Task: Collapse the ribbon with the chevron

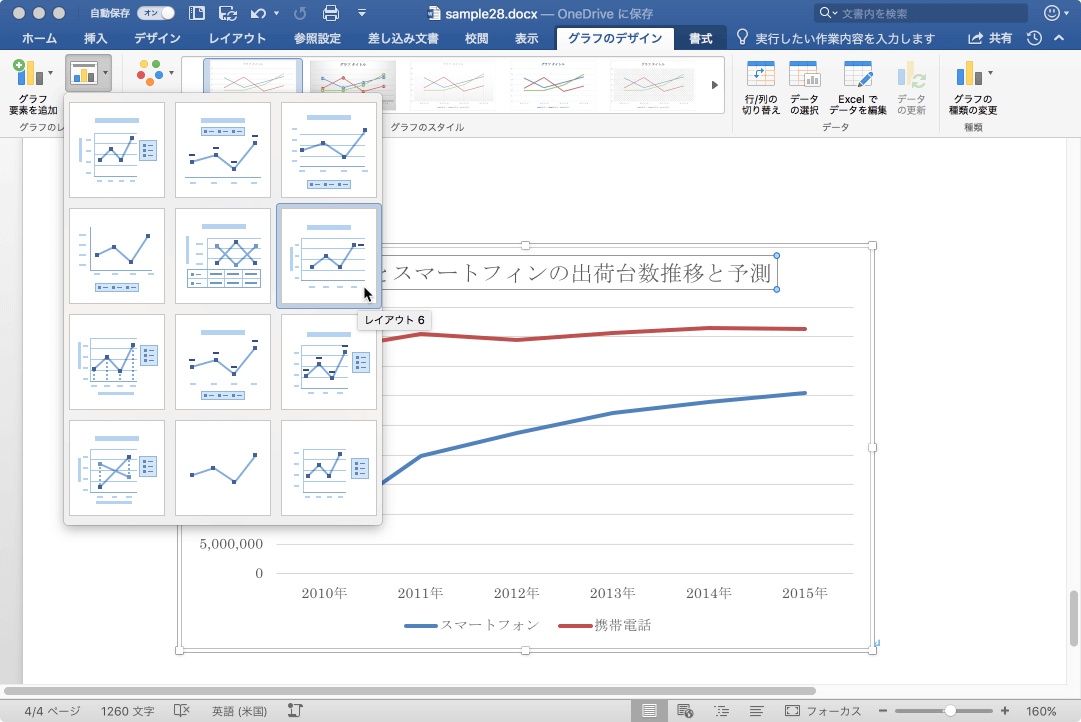Action: pyautogui.click(x=1059, y=39)
